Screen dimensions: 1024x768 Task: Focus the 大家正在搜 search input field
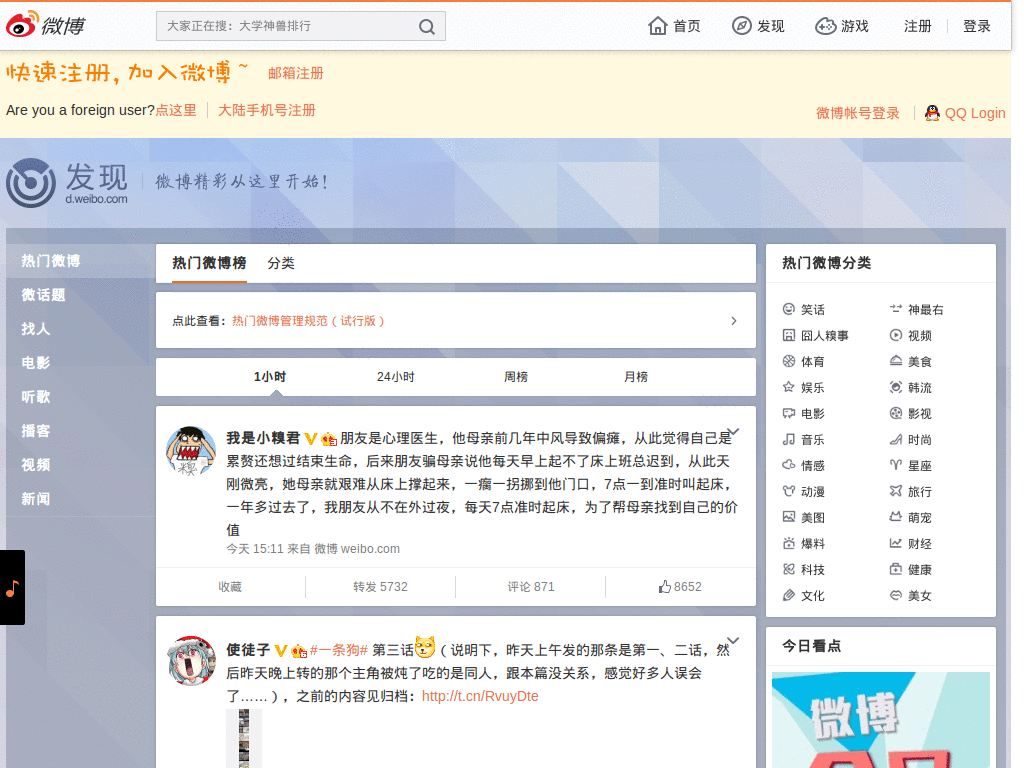pos(300,26)
